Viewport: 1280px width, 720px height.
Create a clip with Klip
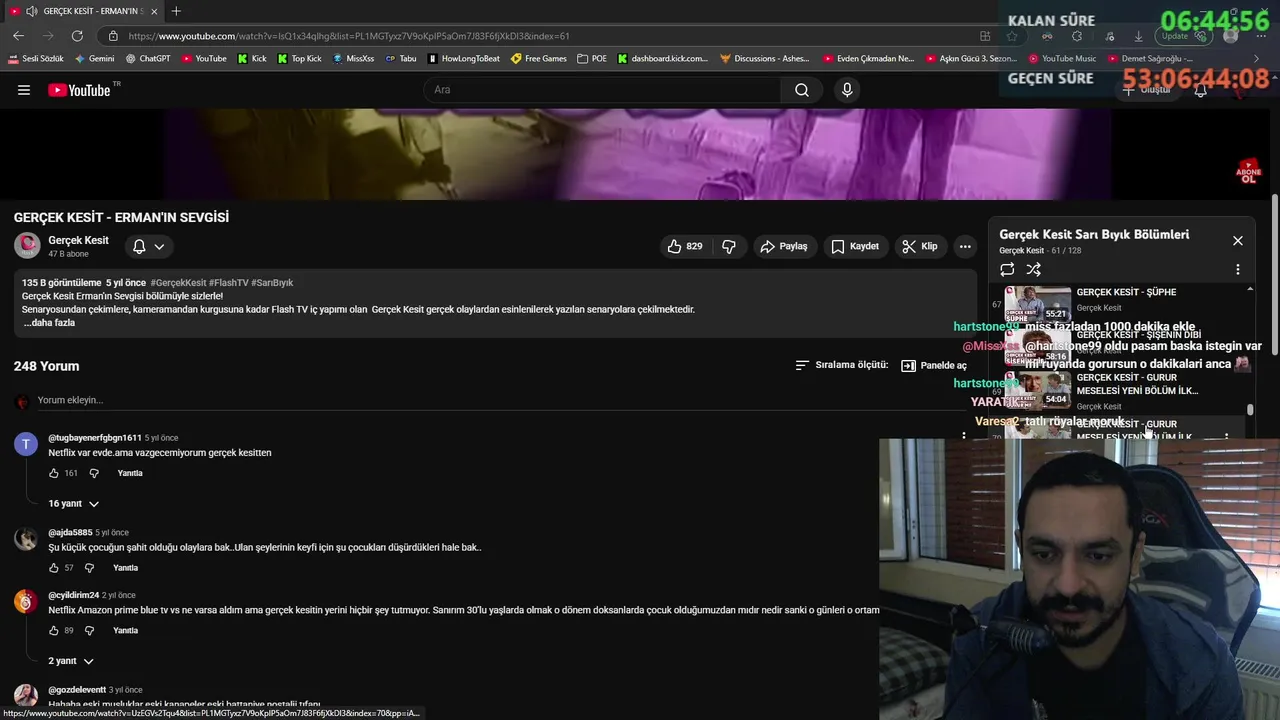pyautogui.click(x=920, y=246)
